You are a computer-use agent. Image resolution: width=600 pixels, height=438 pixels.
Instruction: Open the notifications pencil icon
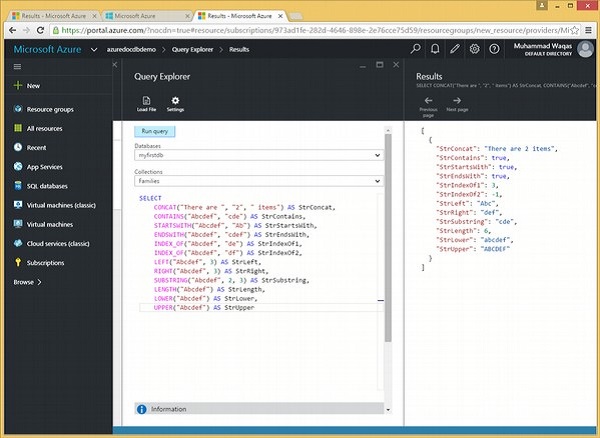tap(455, 48)
